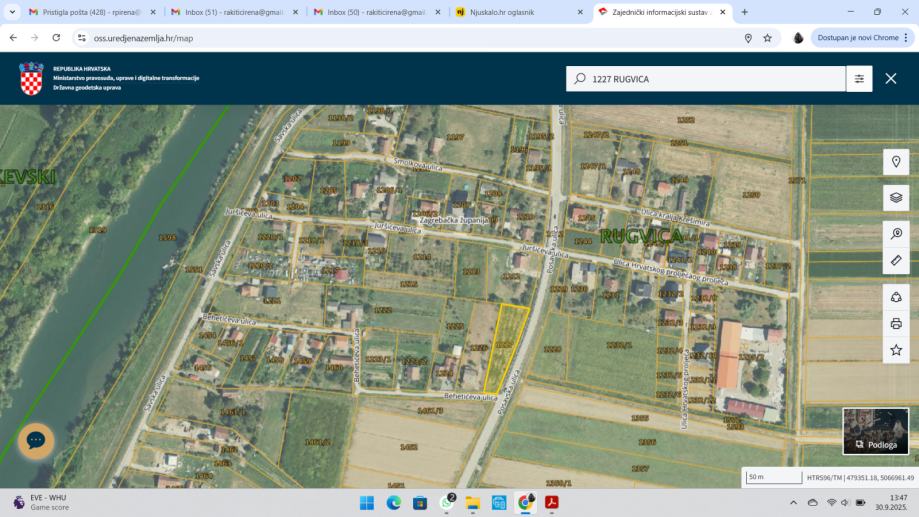Open favorites with the star icon
The width and height of the screenshot is (919, 517).
[x=896, y=350]
